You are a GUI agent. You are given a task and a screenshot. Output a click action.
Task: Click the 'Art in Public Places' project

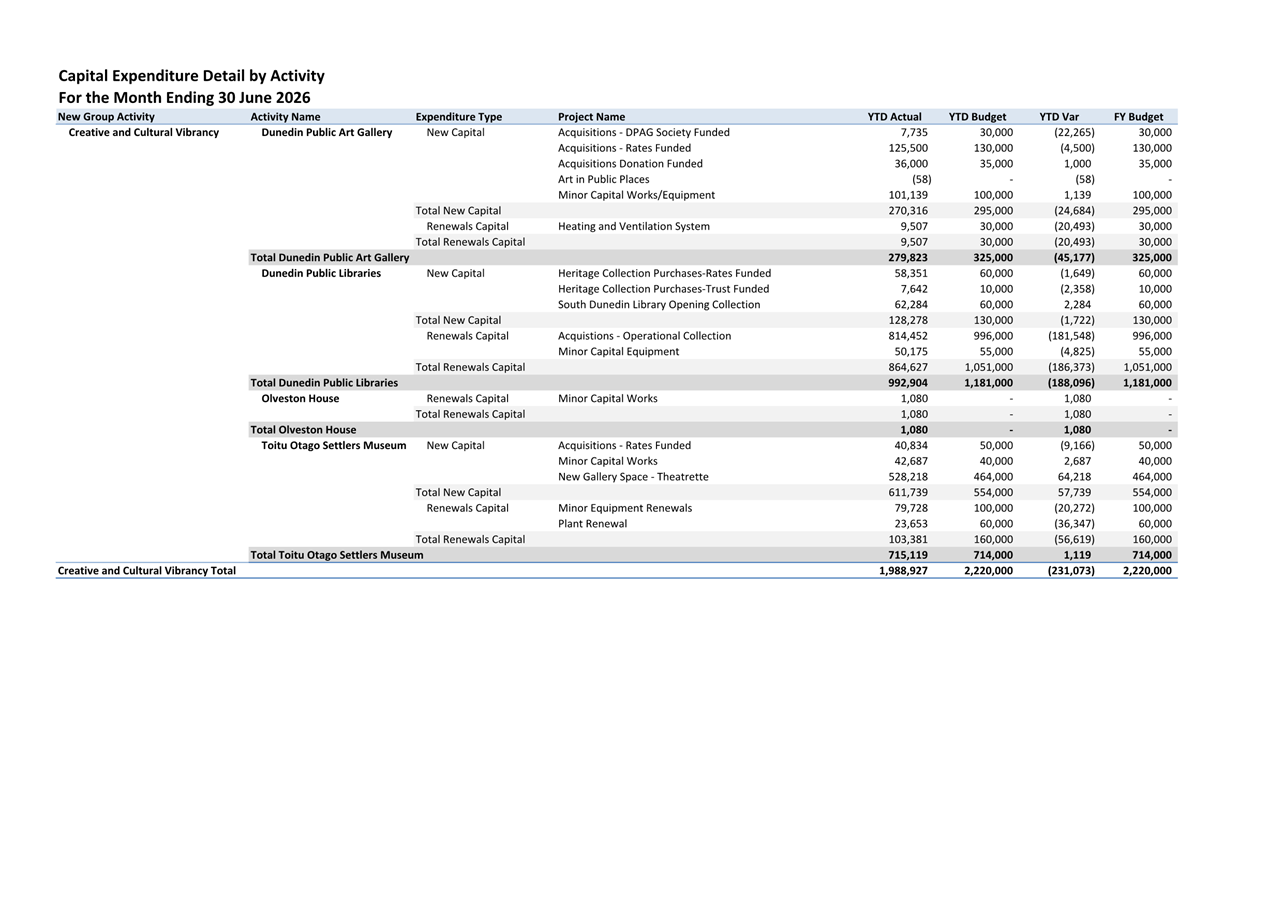[603, 179]
